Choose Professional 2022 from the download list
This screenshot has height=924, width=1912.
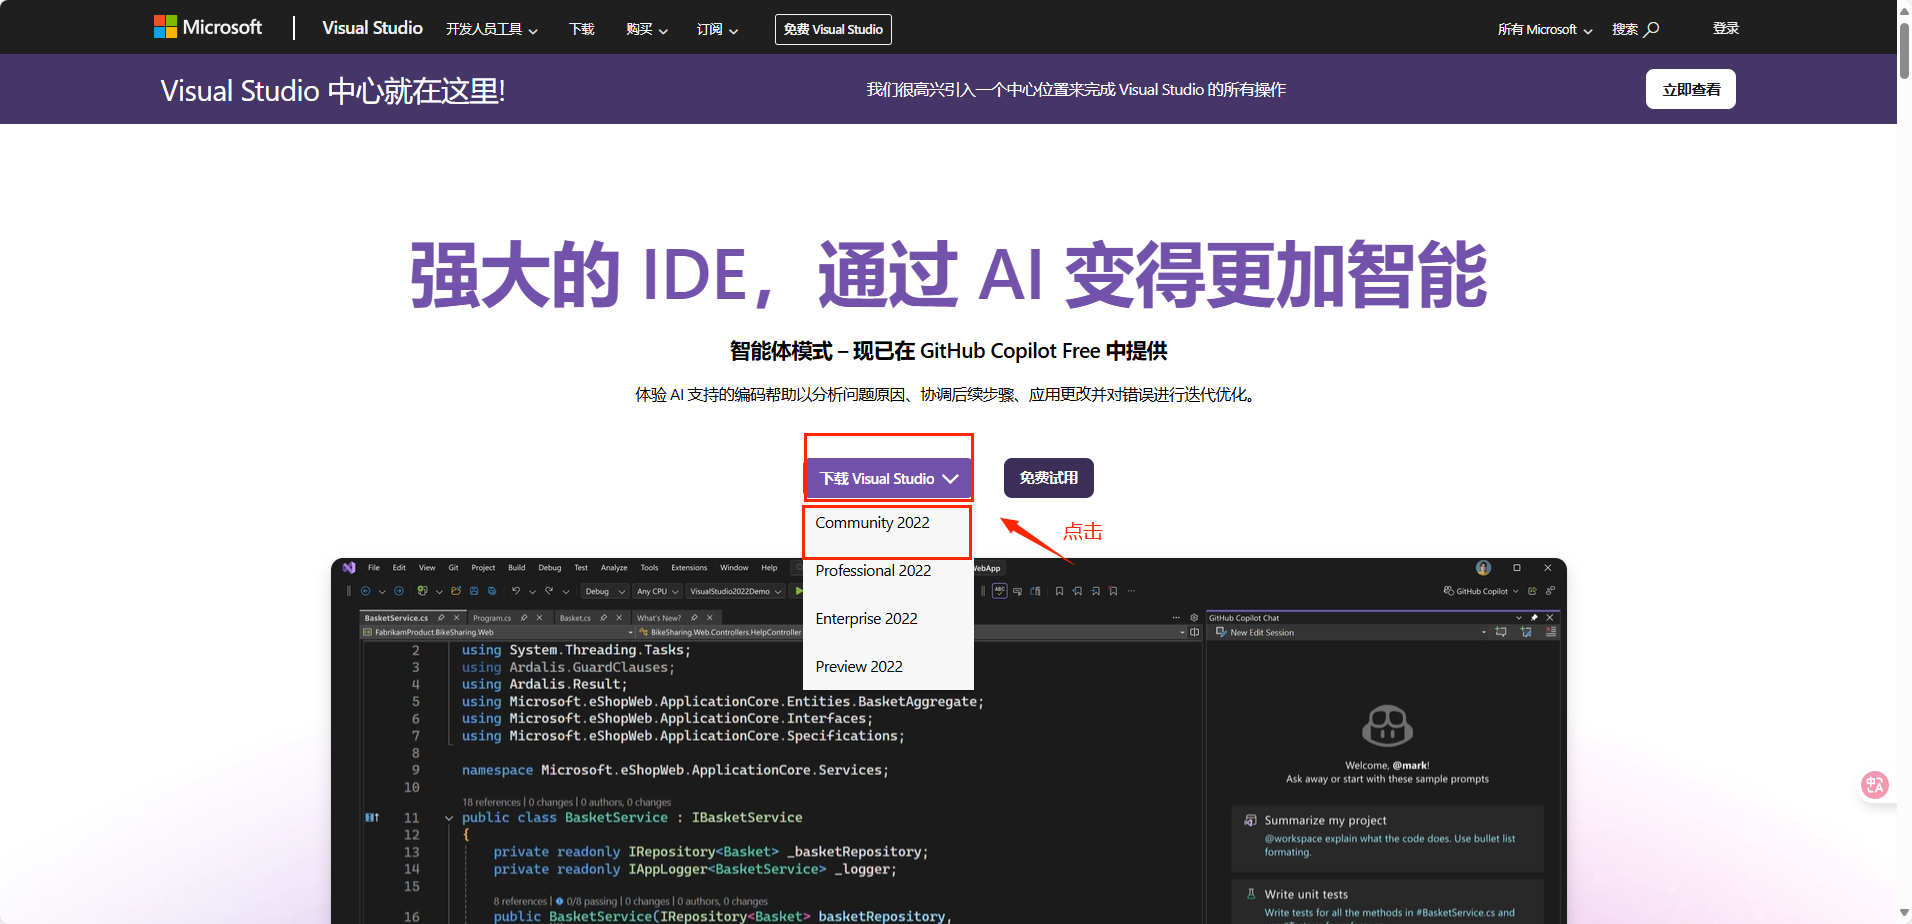873,571
